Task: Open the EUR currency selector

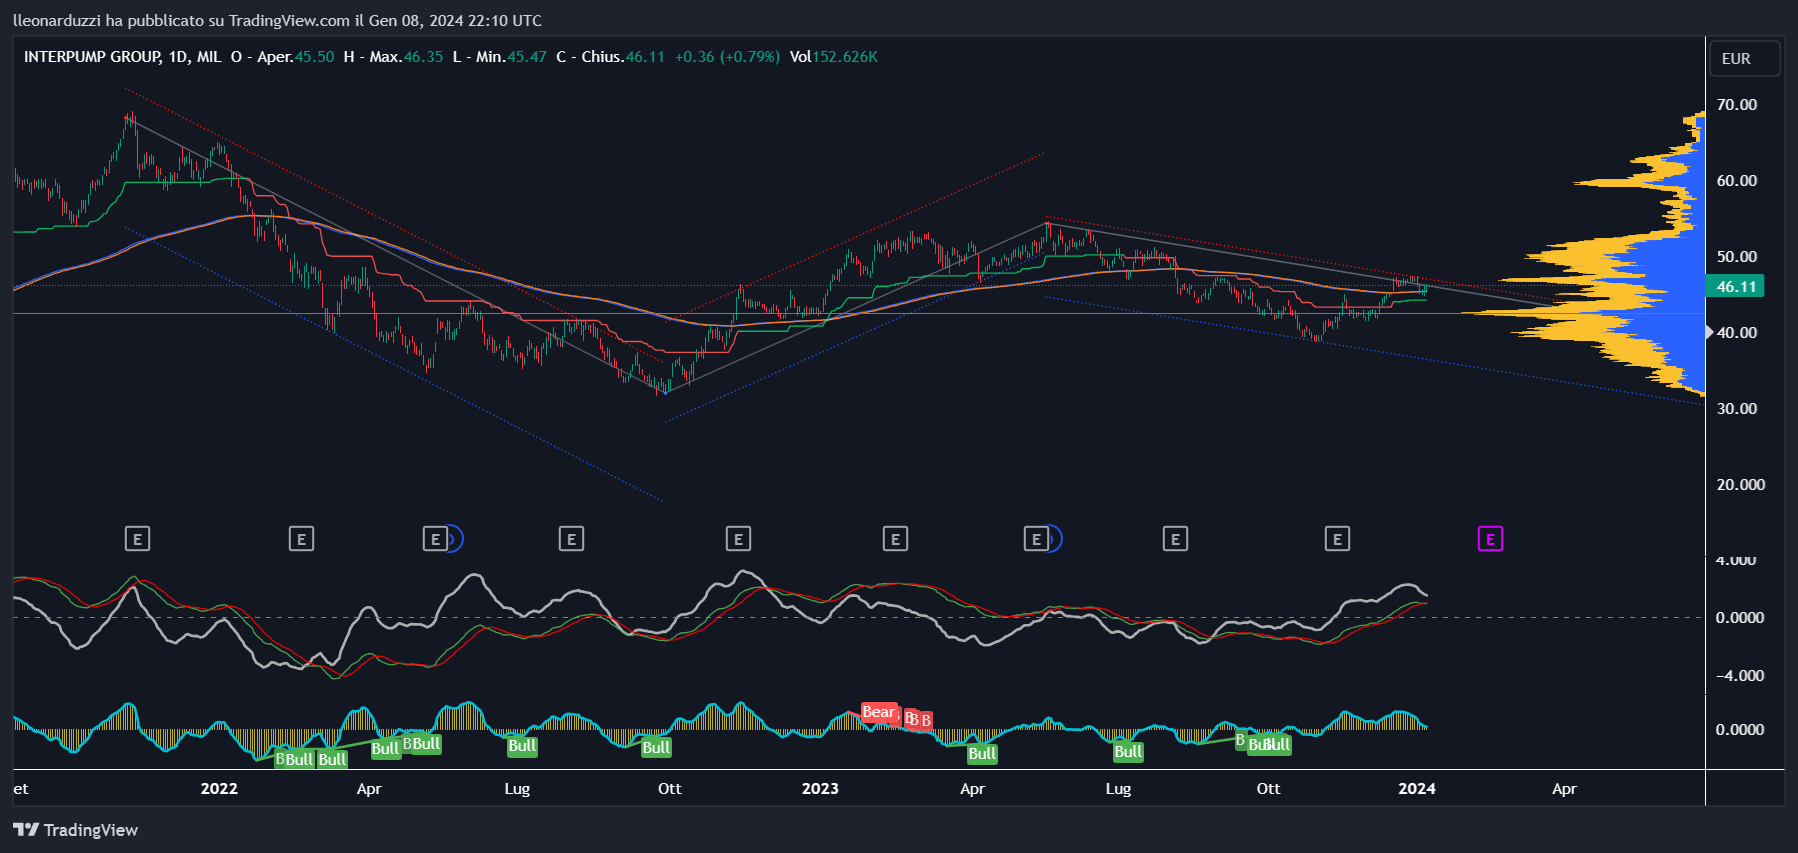Action: point(1744,59)
